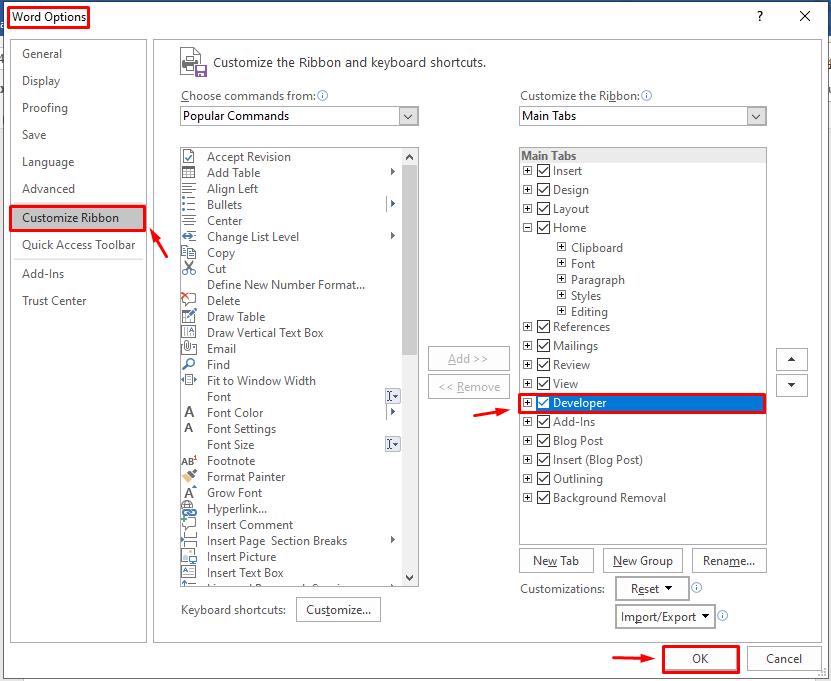Click the Draw Vertical Text Box icon
This screenshot has height=681, width=831.
click(188, 332)
